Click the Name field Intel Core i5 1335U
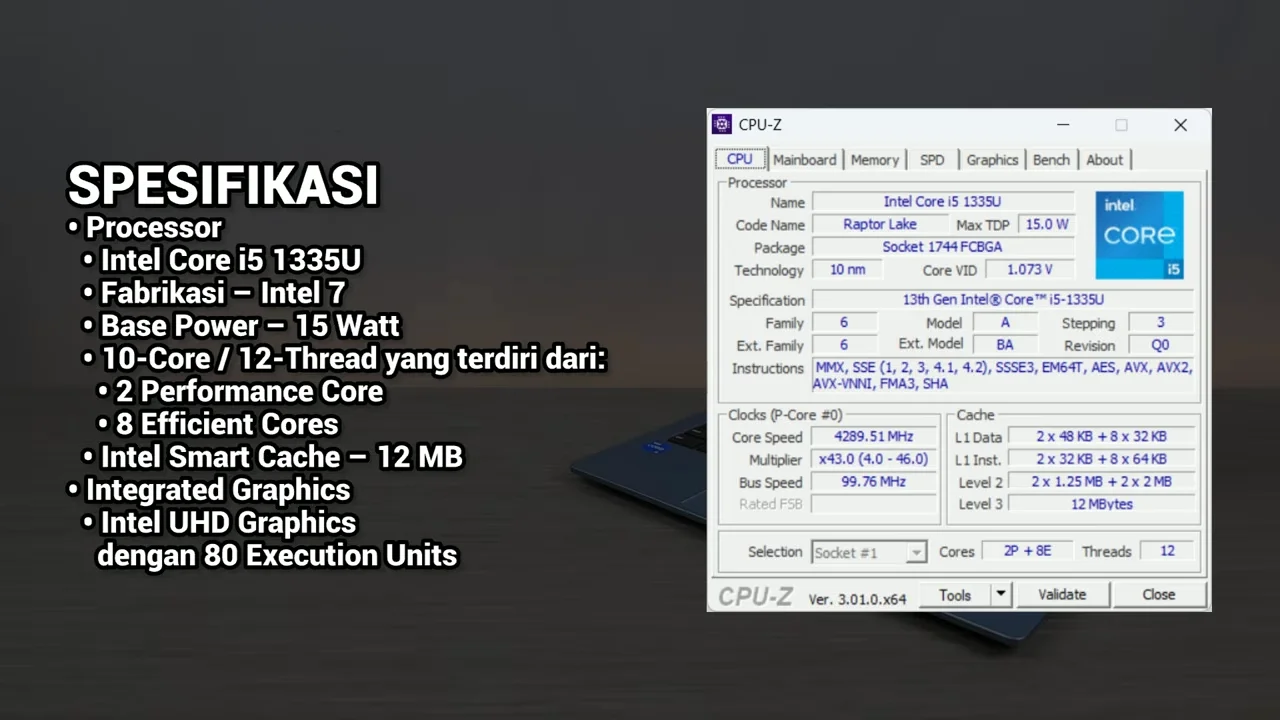The width and height of the screenshot is (1280, 720). (x=942, y=202)
